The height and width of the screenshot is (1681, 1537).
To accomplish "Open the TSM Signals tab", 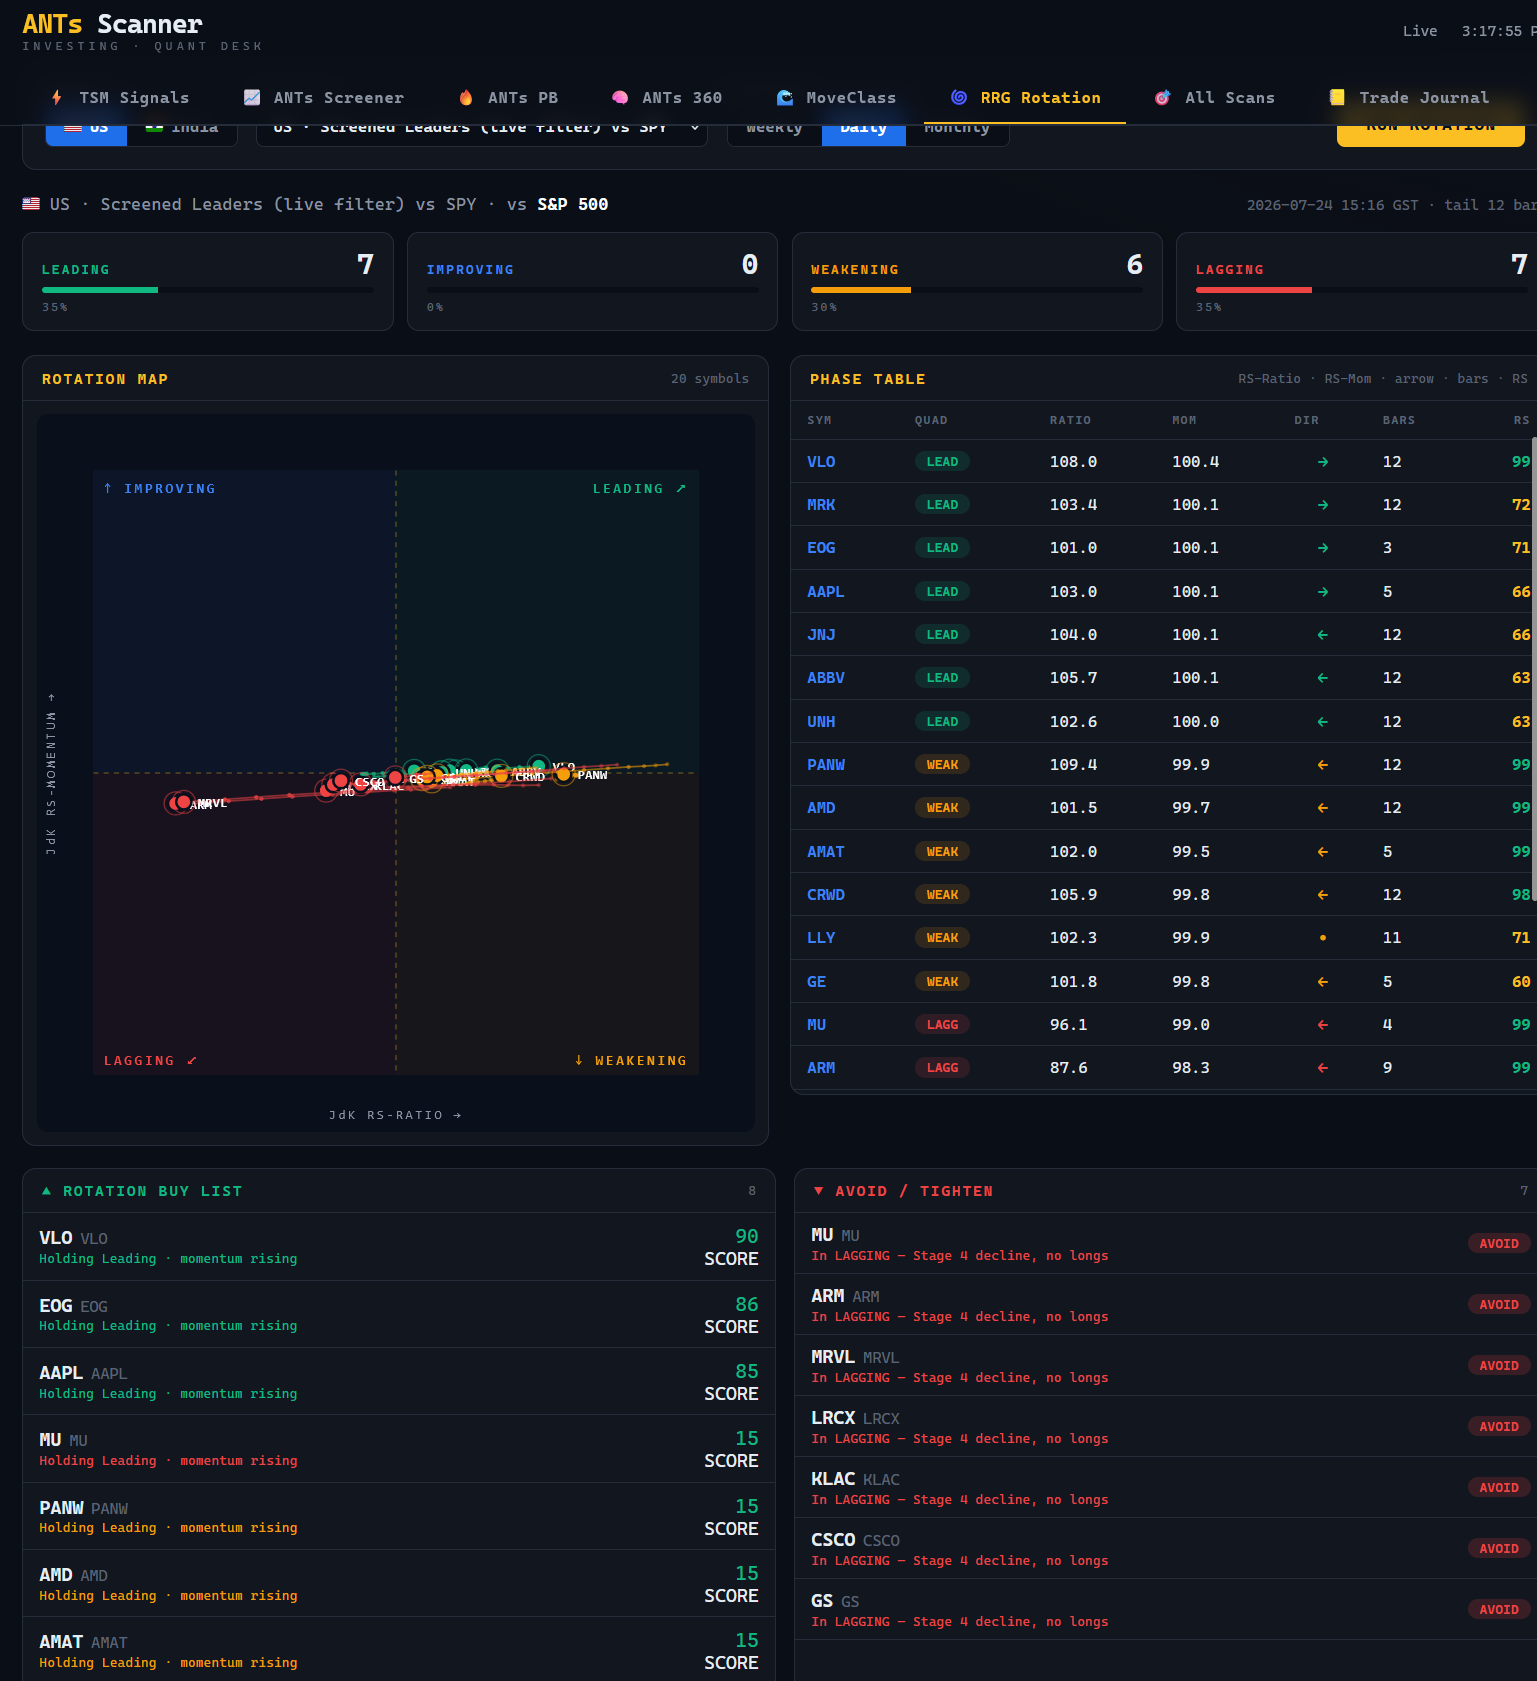I will click(120, 98).
